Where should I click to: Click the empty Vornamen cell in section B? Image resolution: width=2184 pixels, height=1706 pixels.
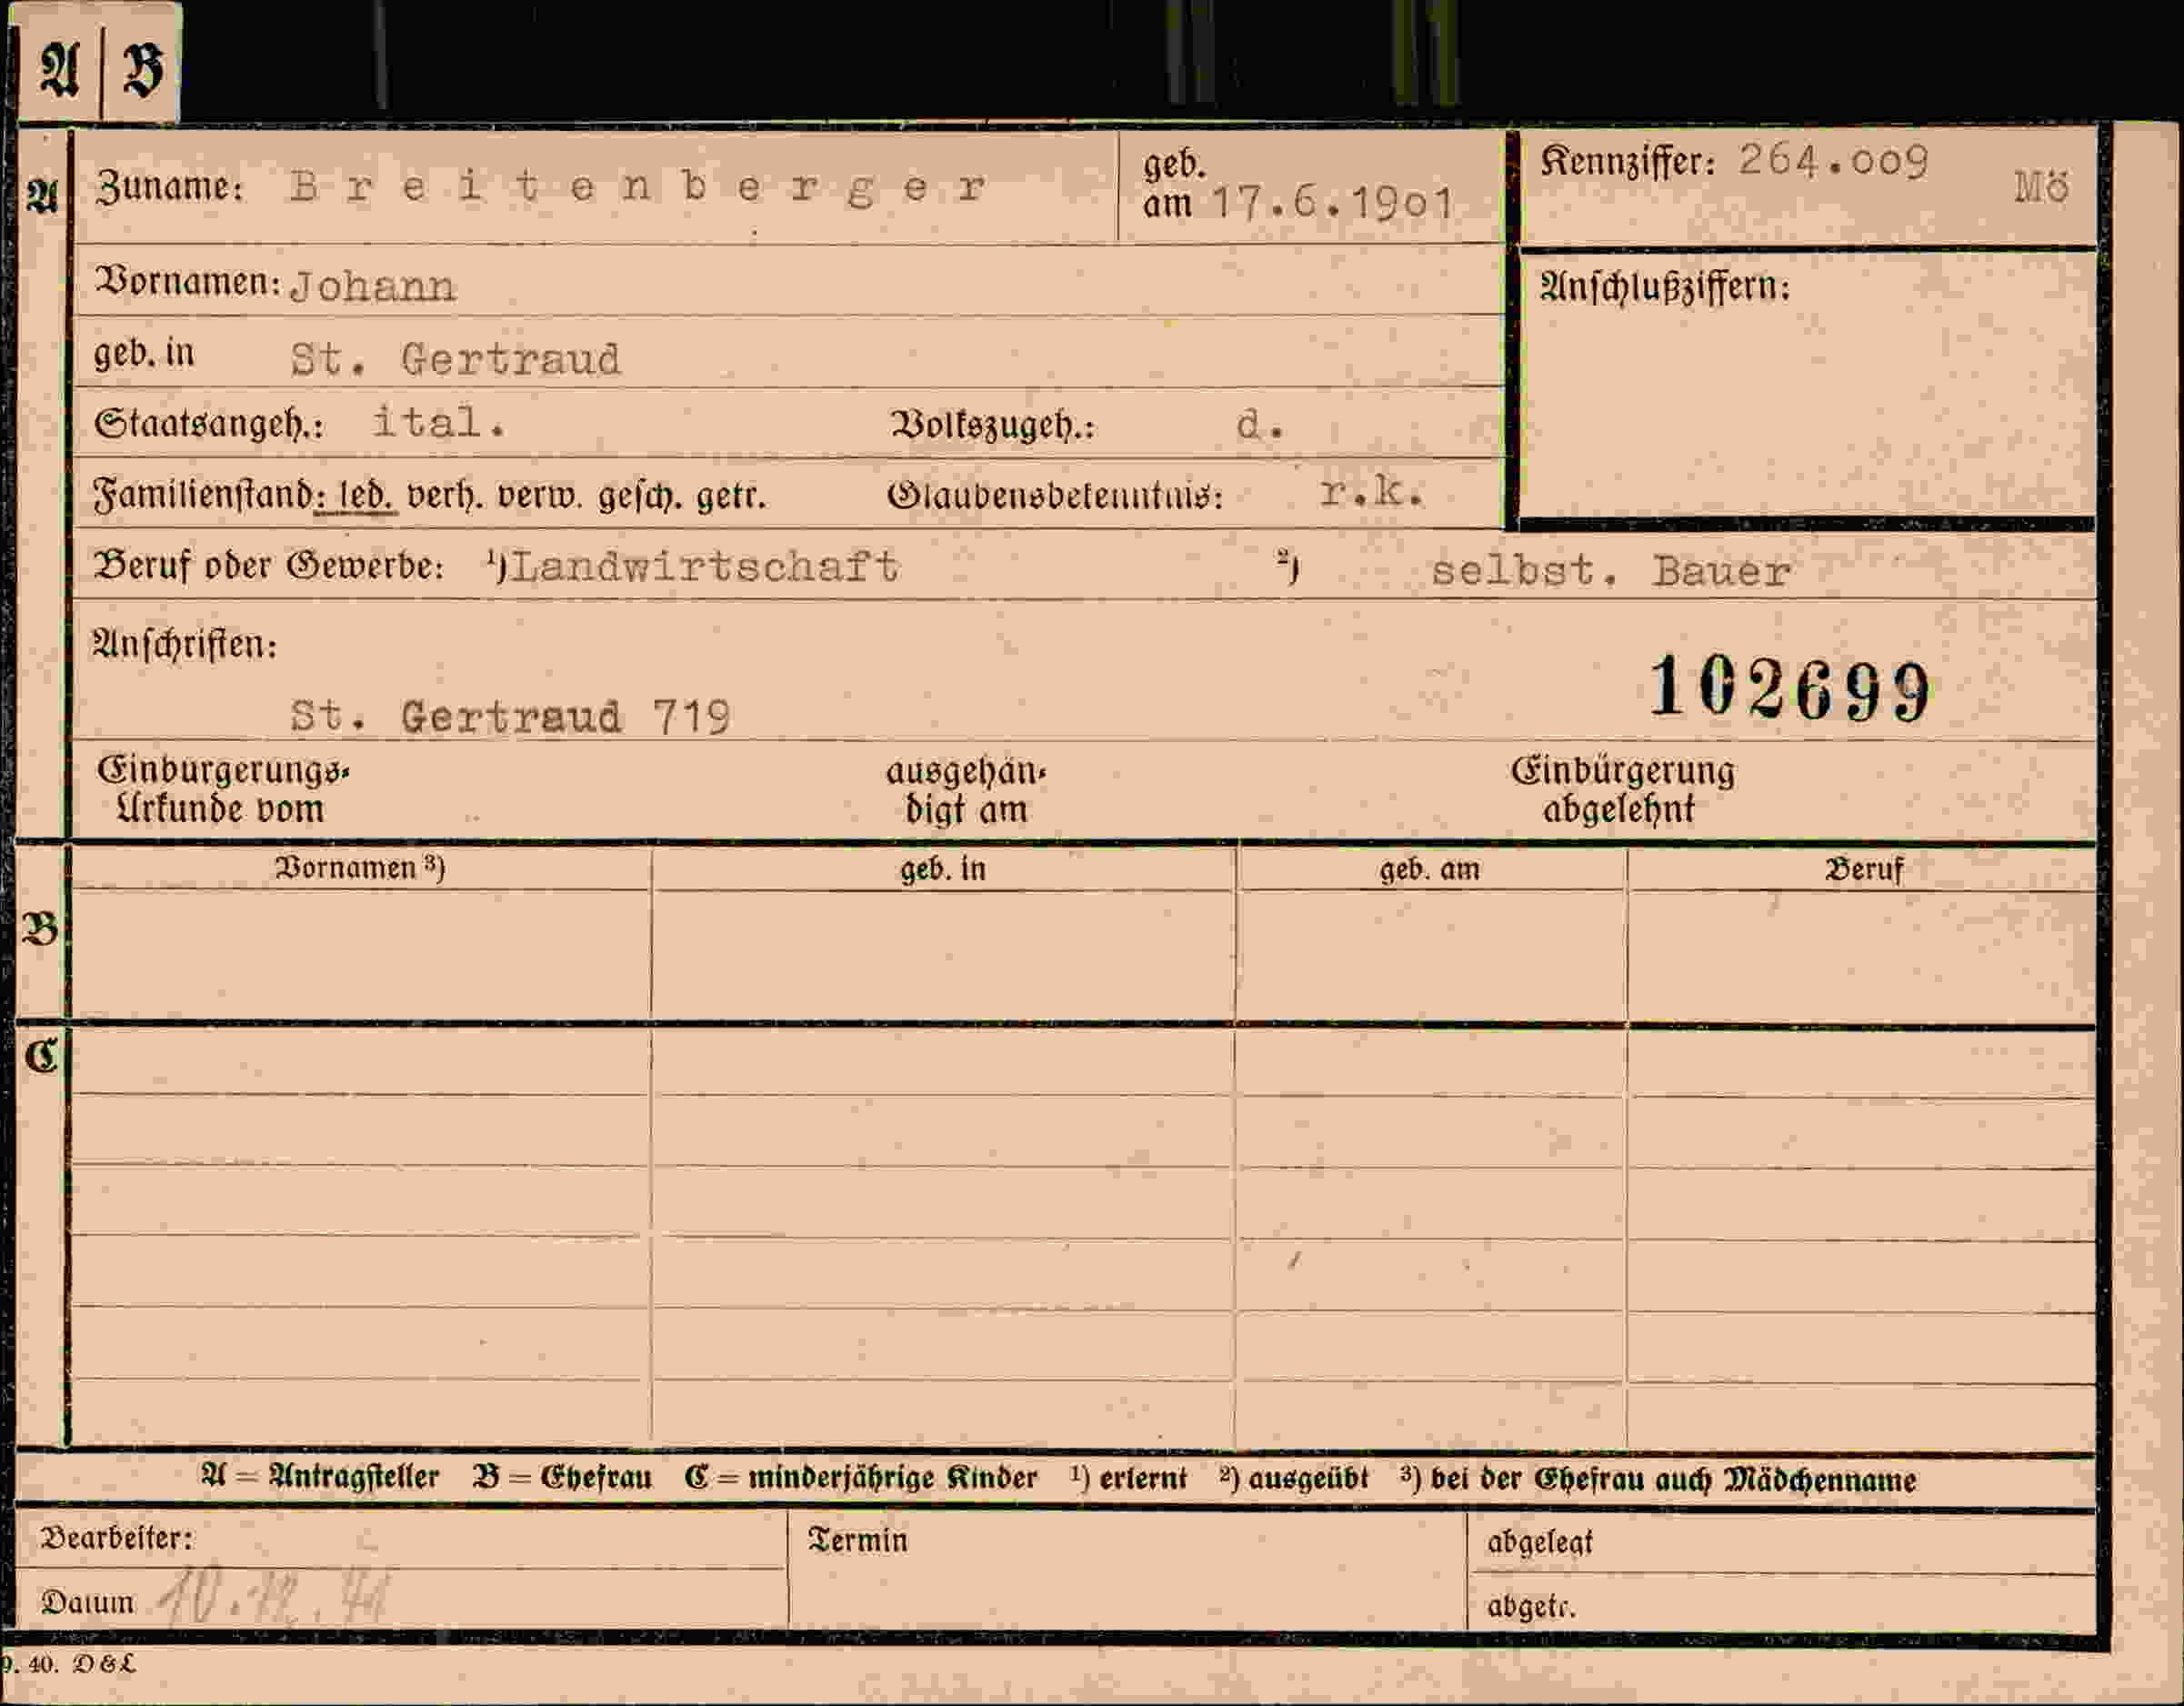(362, 955)
